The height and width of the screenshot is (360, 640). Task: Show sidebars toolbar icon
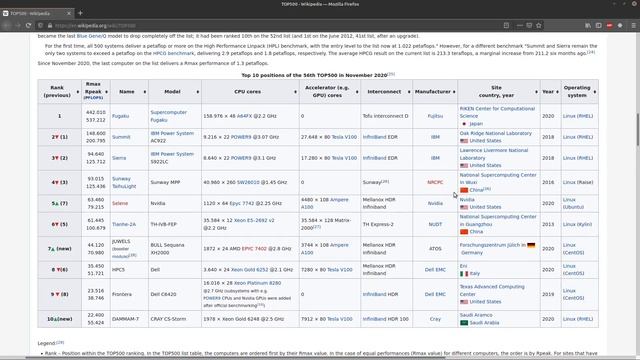(x=598, y=25)
